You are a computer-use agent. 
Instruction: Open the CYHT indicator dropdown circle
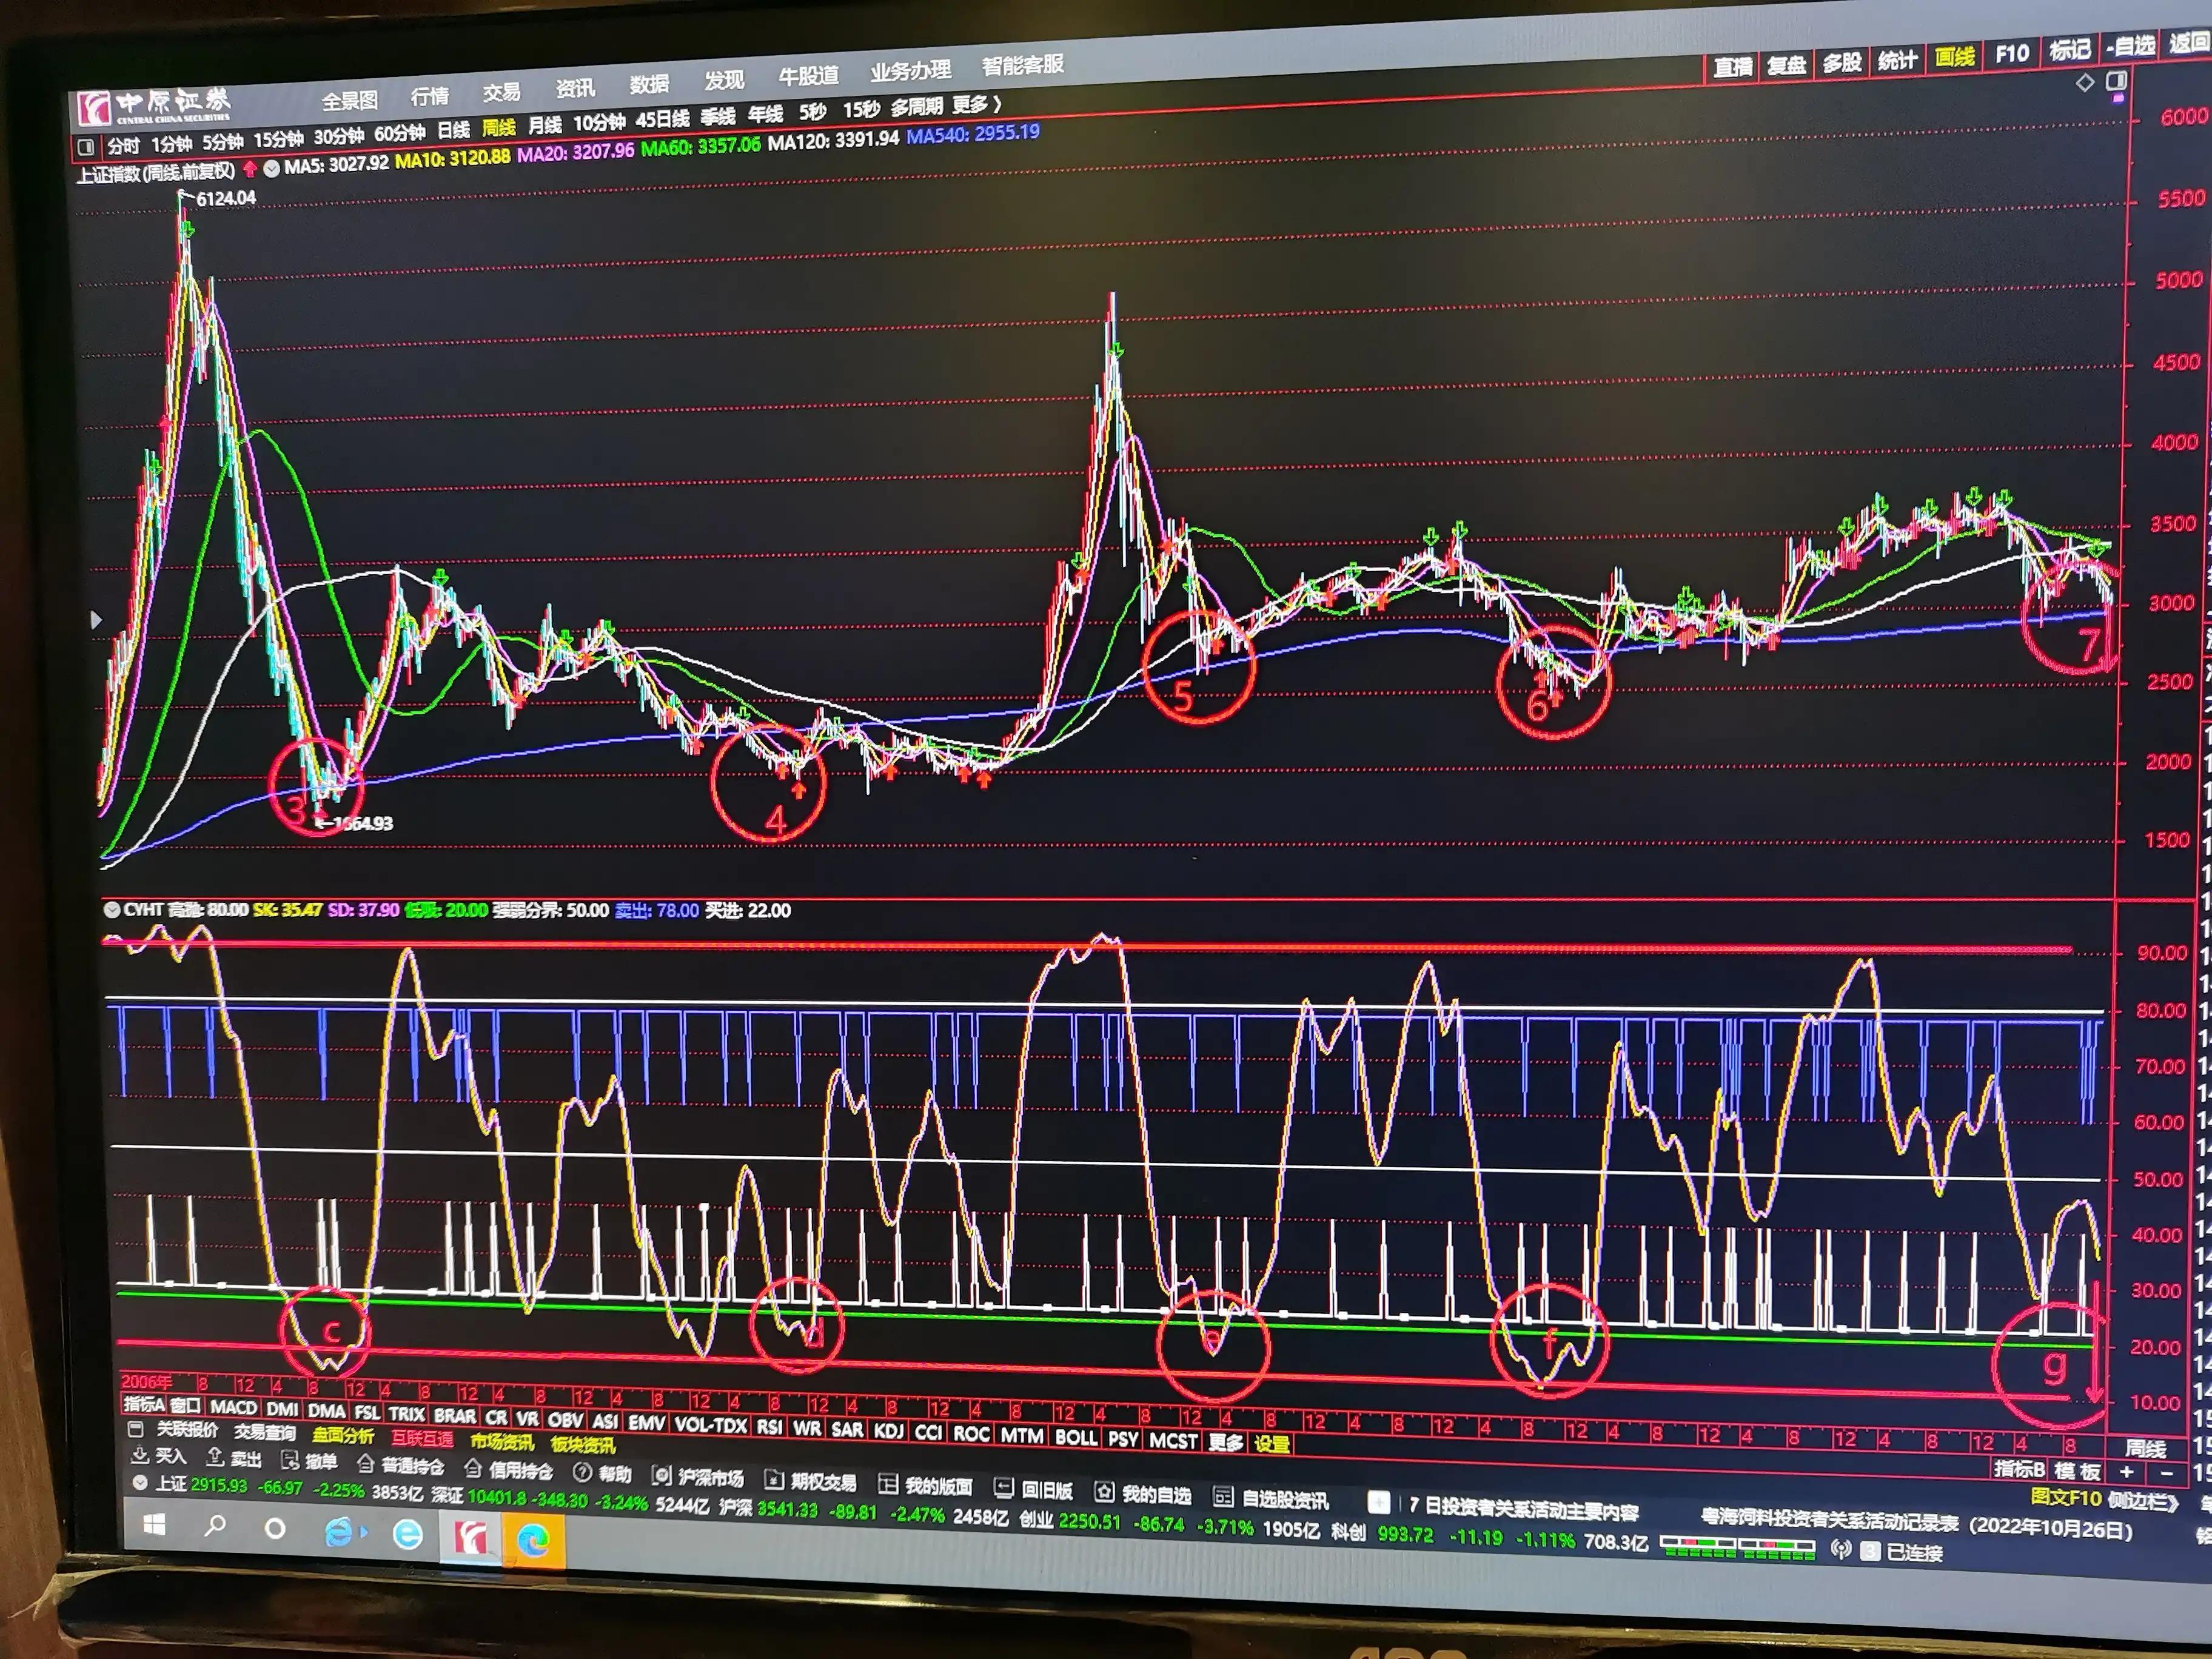[113, 909]
